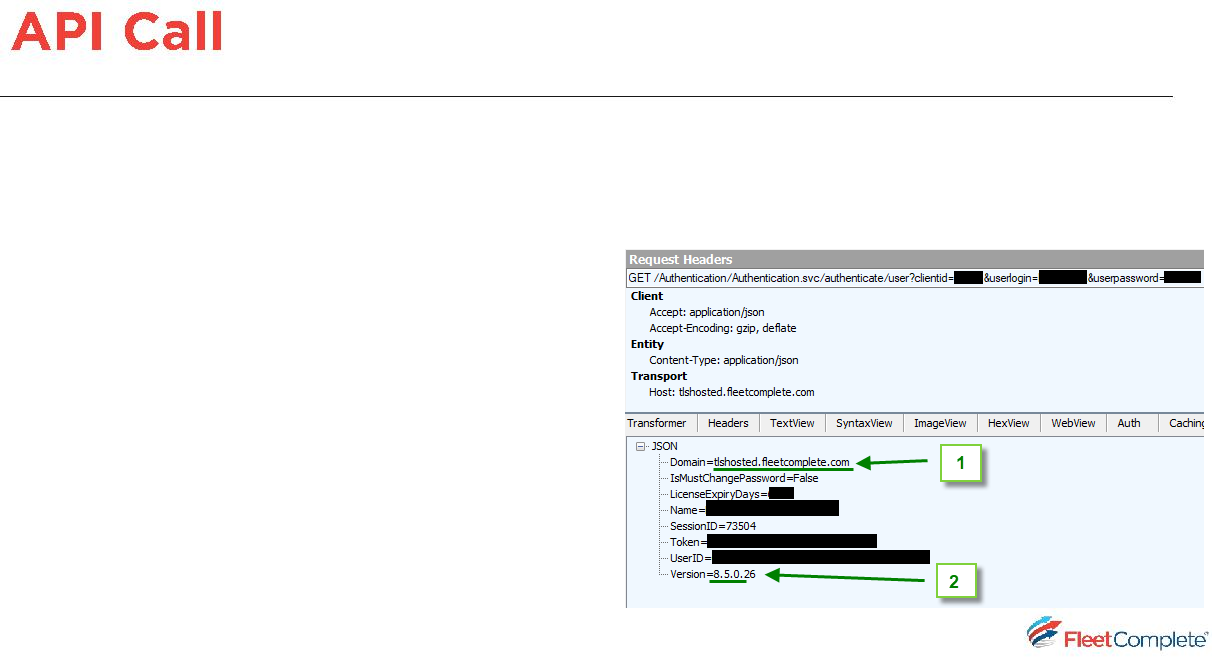
Task: Click the GET /Authentication request line
Action: point(915,278)
